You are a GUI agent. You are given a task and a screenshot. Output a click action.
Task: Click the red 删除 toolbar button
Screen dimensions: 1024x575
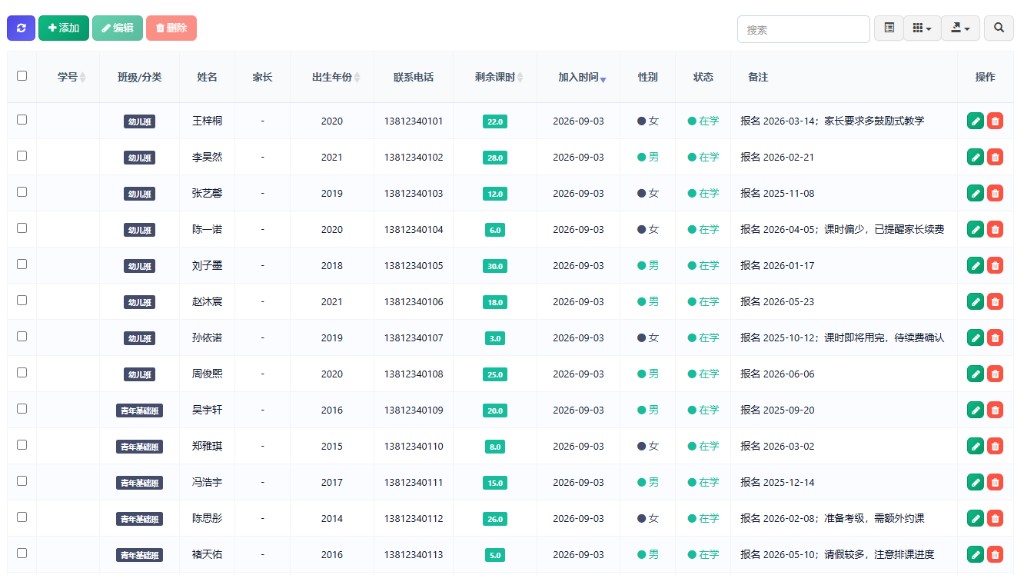click(x=171, y=28)
